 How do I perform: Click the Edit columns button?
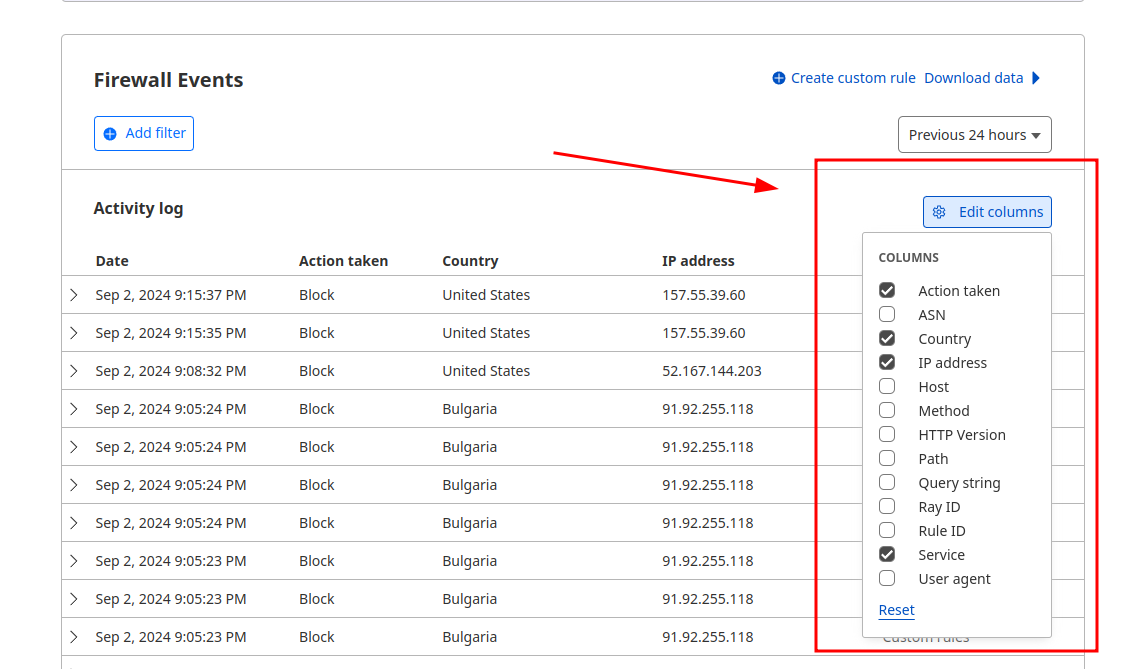coord(987,212)
